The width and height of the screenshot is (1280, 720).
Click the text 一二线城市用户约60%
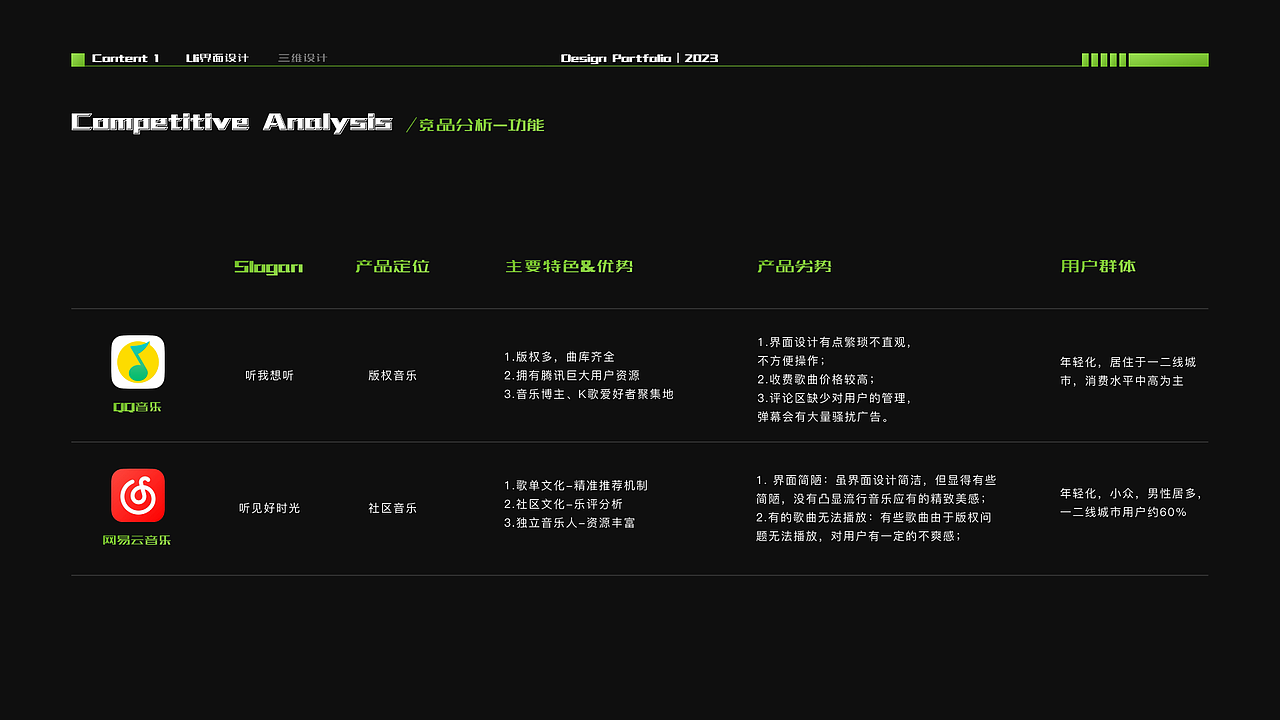1123,513
